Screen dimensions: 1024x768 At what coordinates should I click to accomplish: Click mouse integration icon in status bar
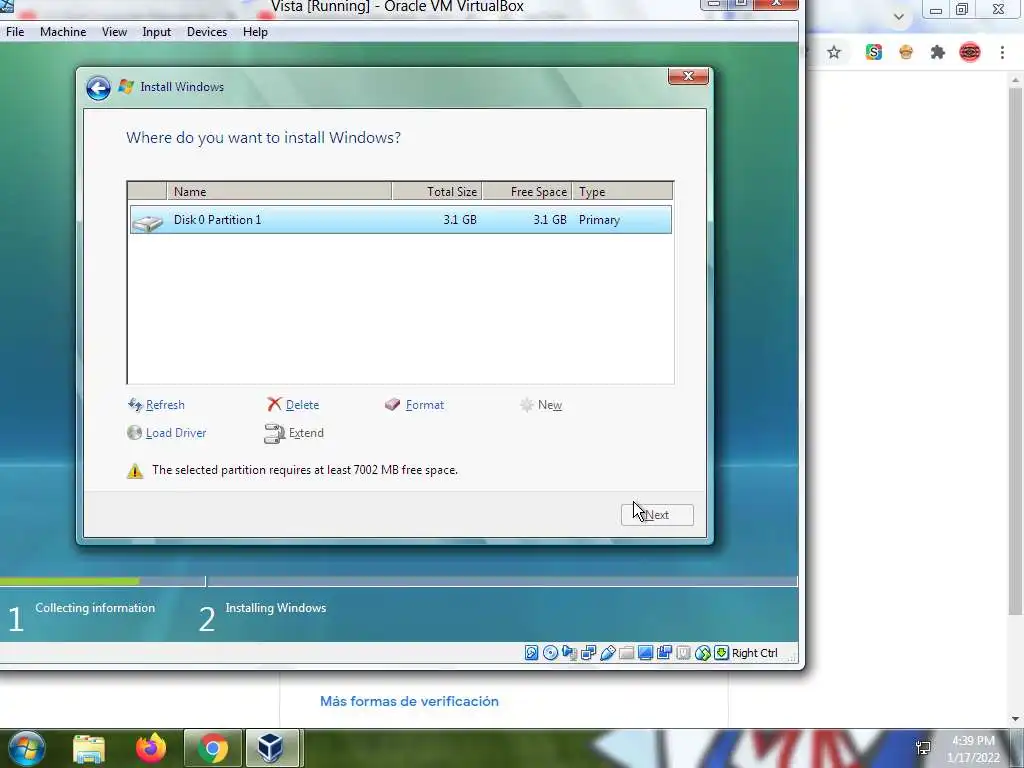(702, 653)
